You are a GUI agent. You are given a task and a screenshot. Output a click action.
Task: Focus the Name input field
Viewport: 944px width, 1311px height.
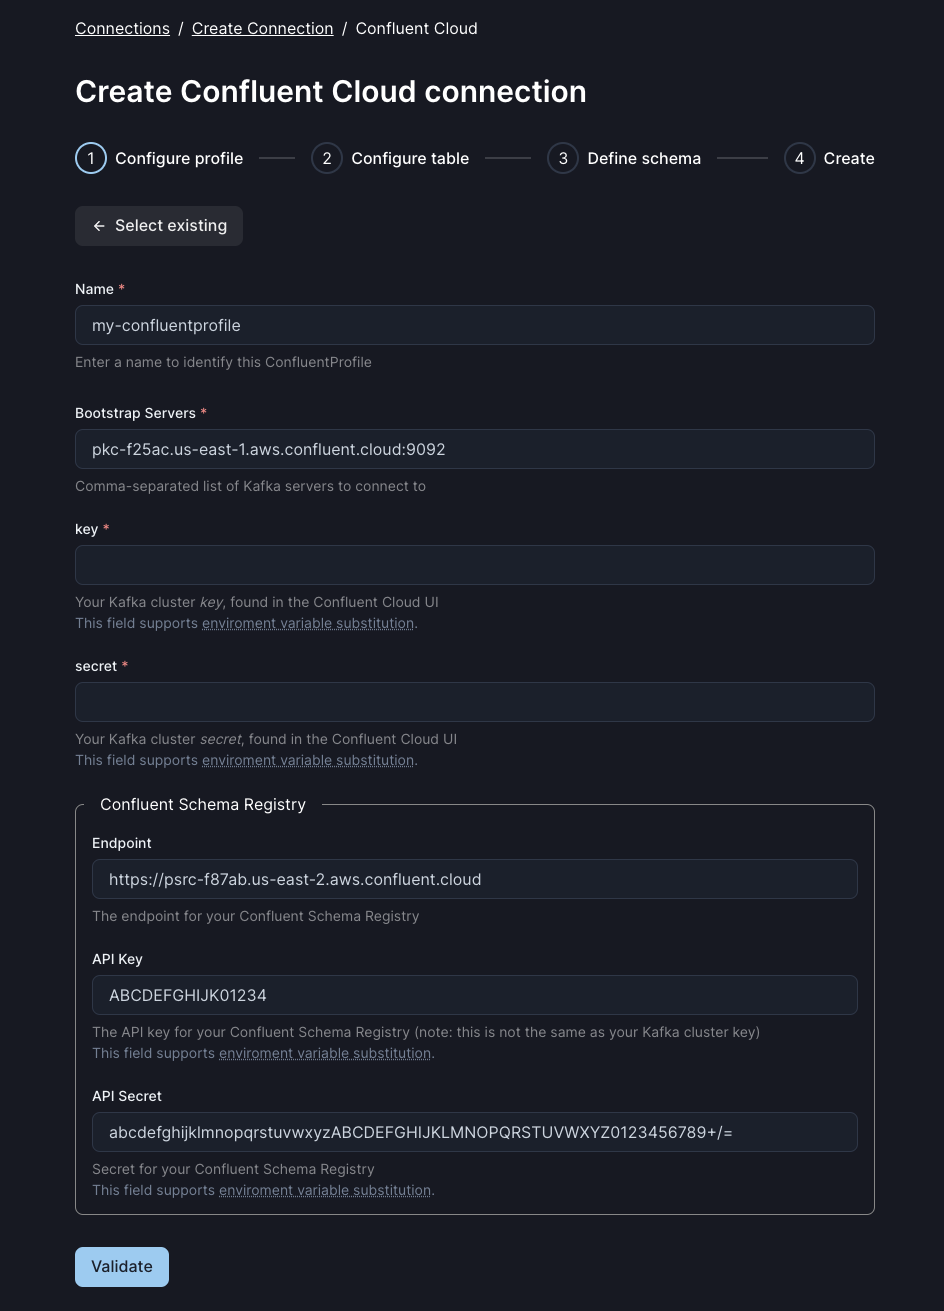475,325
